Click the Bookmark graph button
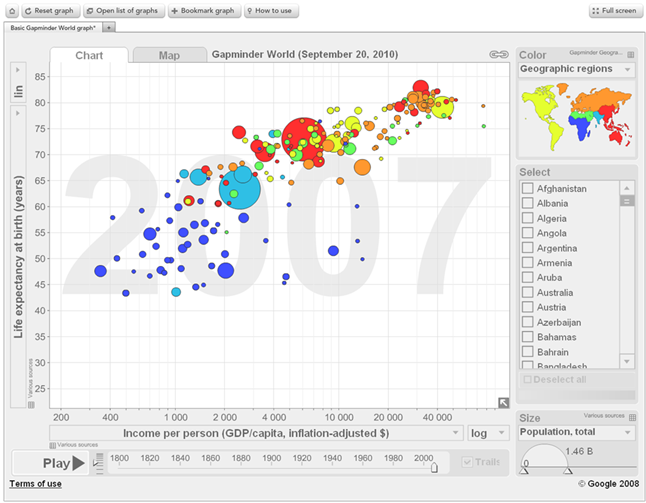 click(x=204, y=11)
